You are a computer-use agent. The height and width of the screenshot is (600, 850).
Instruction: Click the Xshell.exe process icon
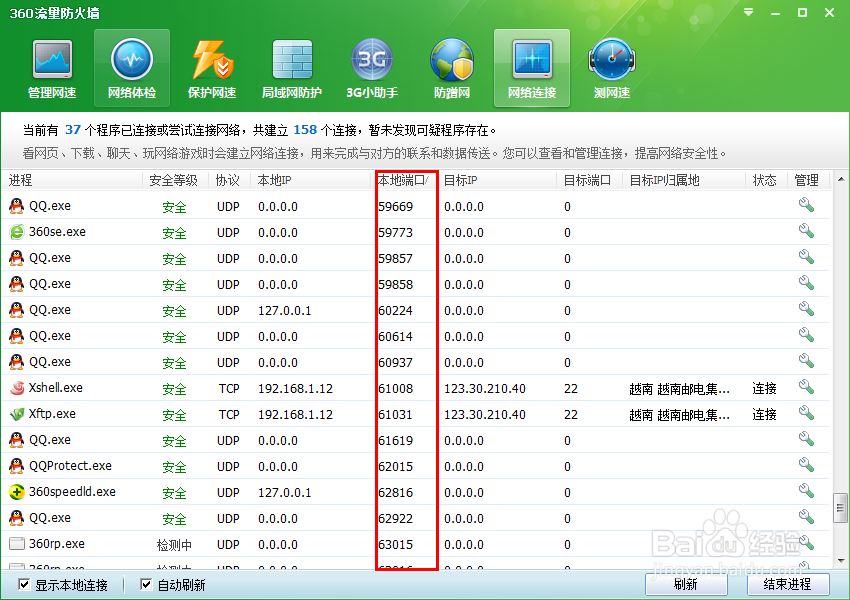click(x=17, y=388)
